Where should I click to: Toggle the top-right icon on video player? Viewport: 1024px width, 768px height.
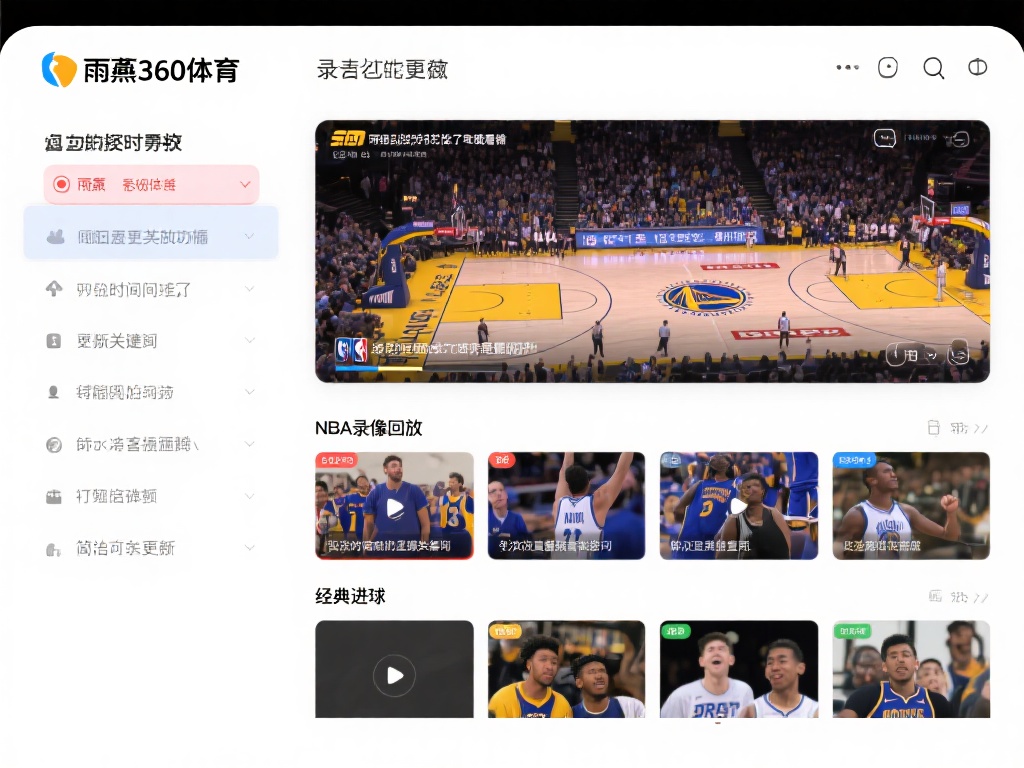pyautogui.click(x=960, y=139)
